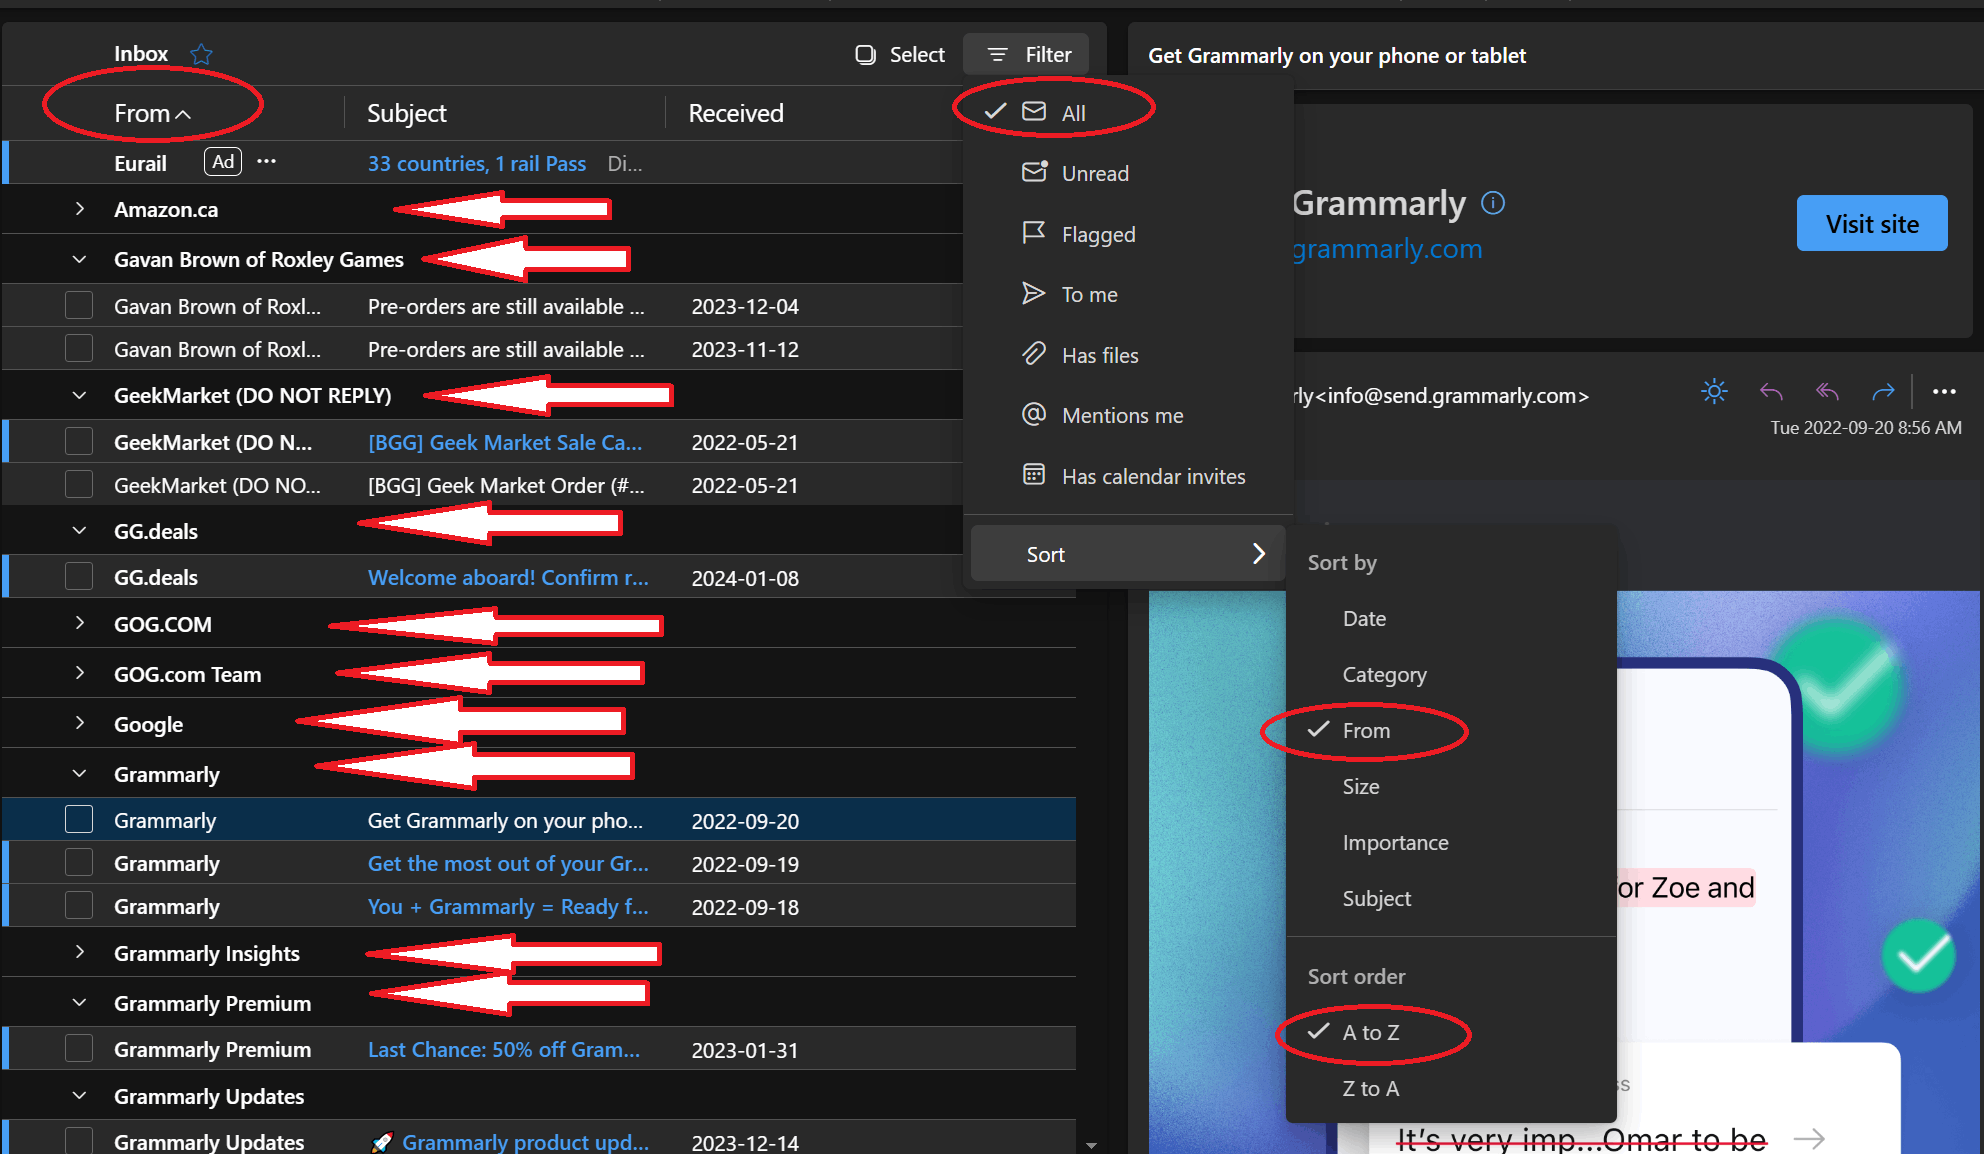1984x1154 pixels.
Task: Sort by Date in Sort menu
Action: (1364, 618)
